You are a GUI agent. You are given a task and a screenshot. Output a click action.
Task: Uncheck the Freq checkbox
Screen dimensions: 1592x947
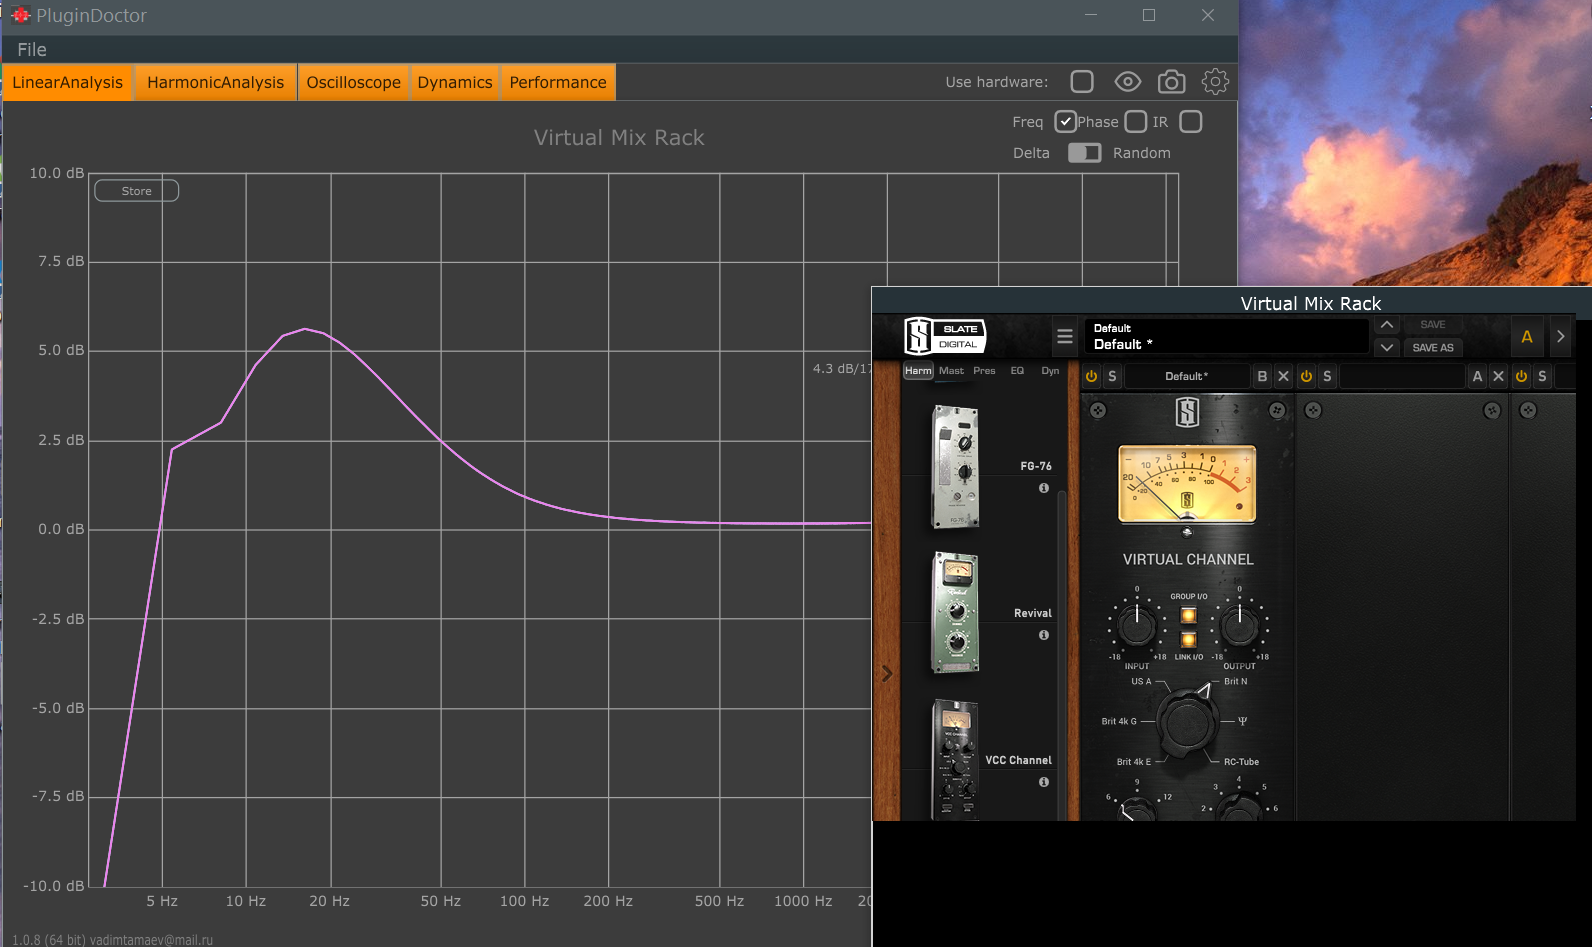(1065, 122)
